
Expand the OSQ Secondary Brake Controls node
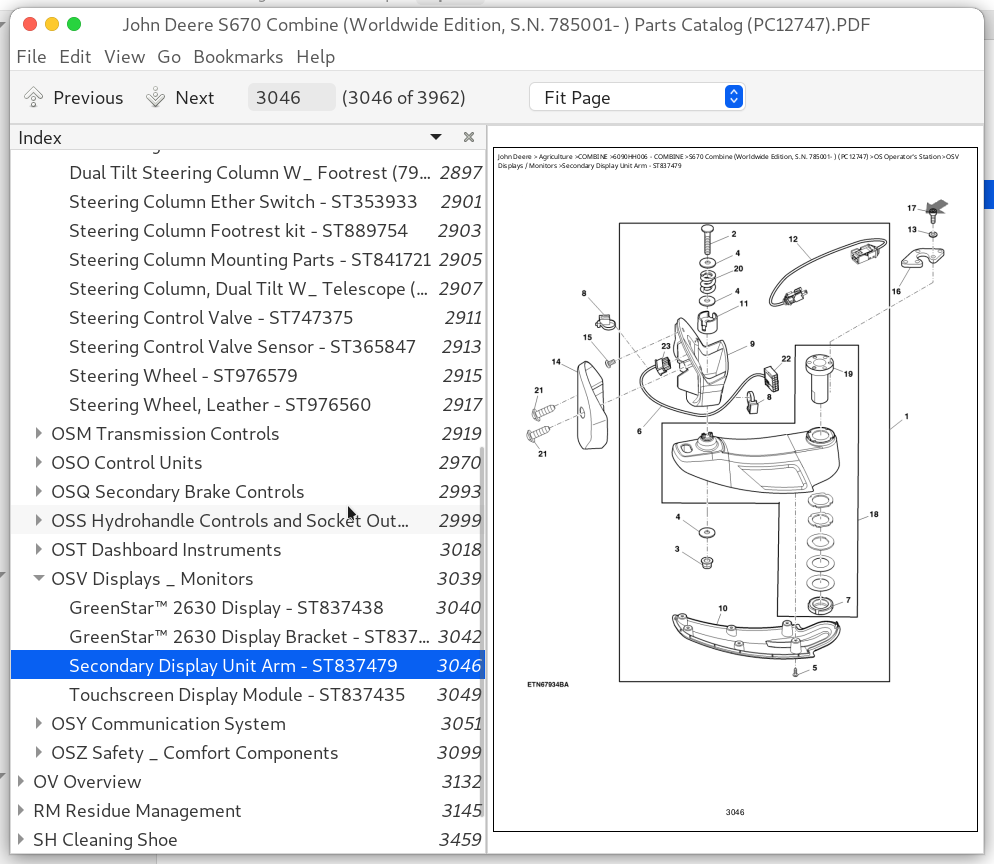pyautogui.click(x=39, y=492)
